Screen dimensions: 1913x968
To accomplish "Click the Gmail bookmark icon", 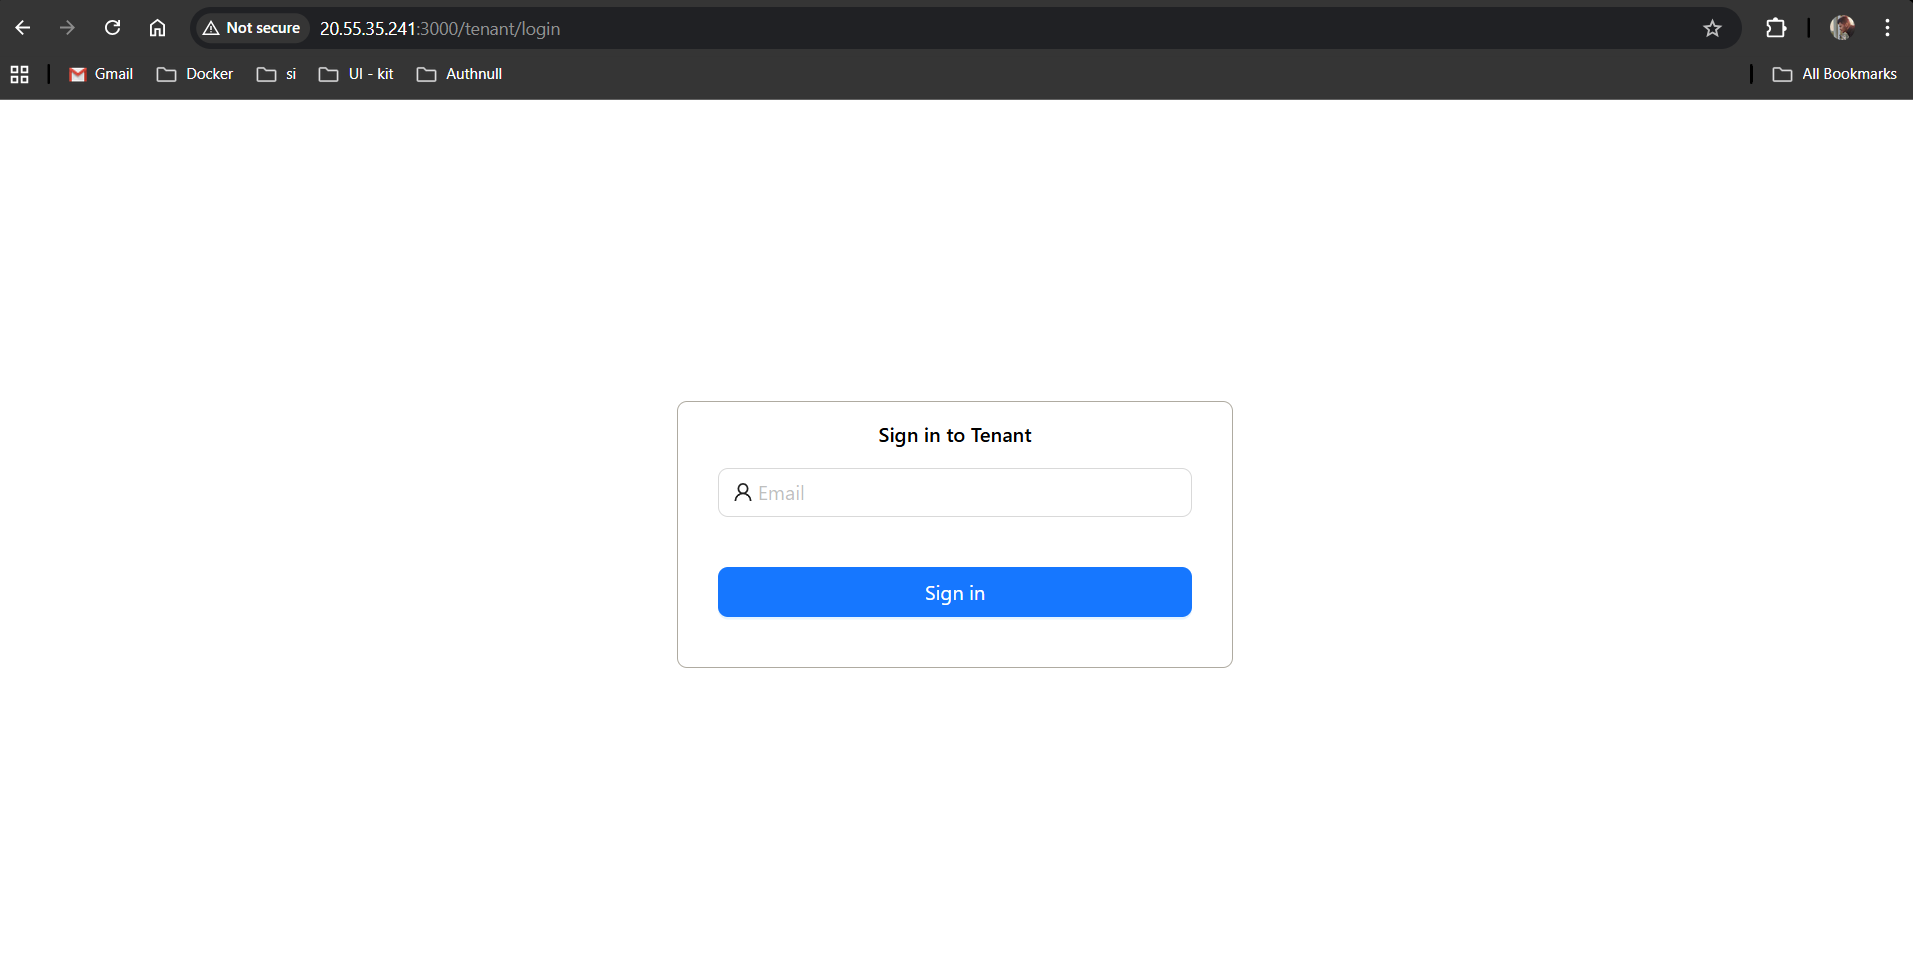I will click(x=77, y=73).
